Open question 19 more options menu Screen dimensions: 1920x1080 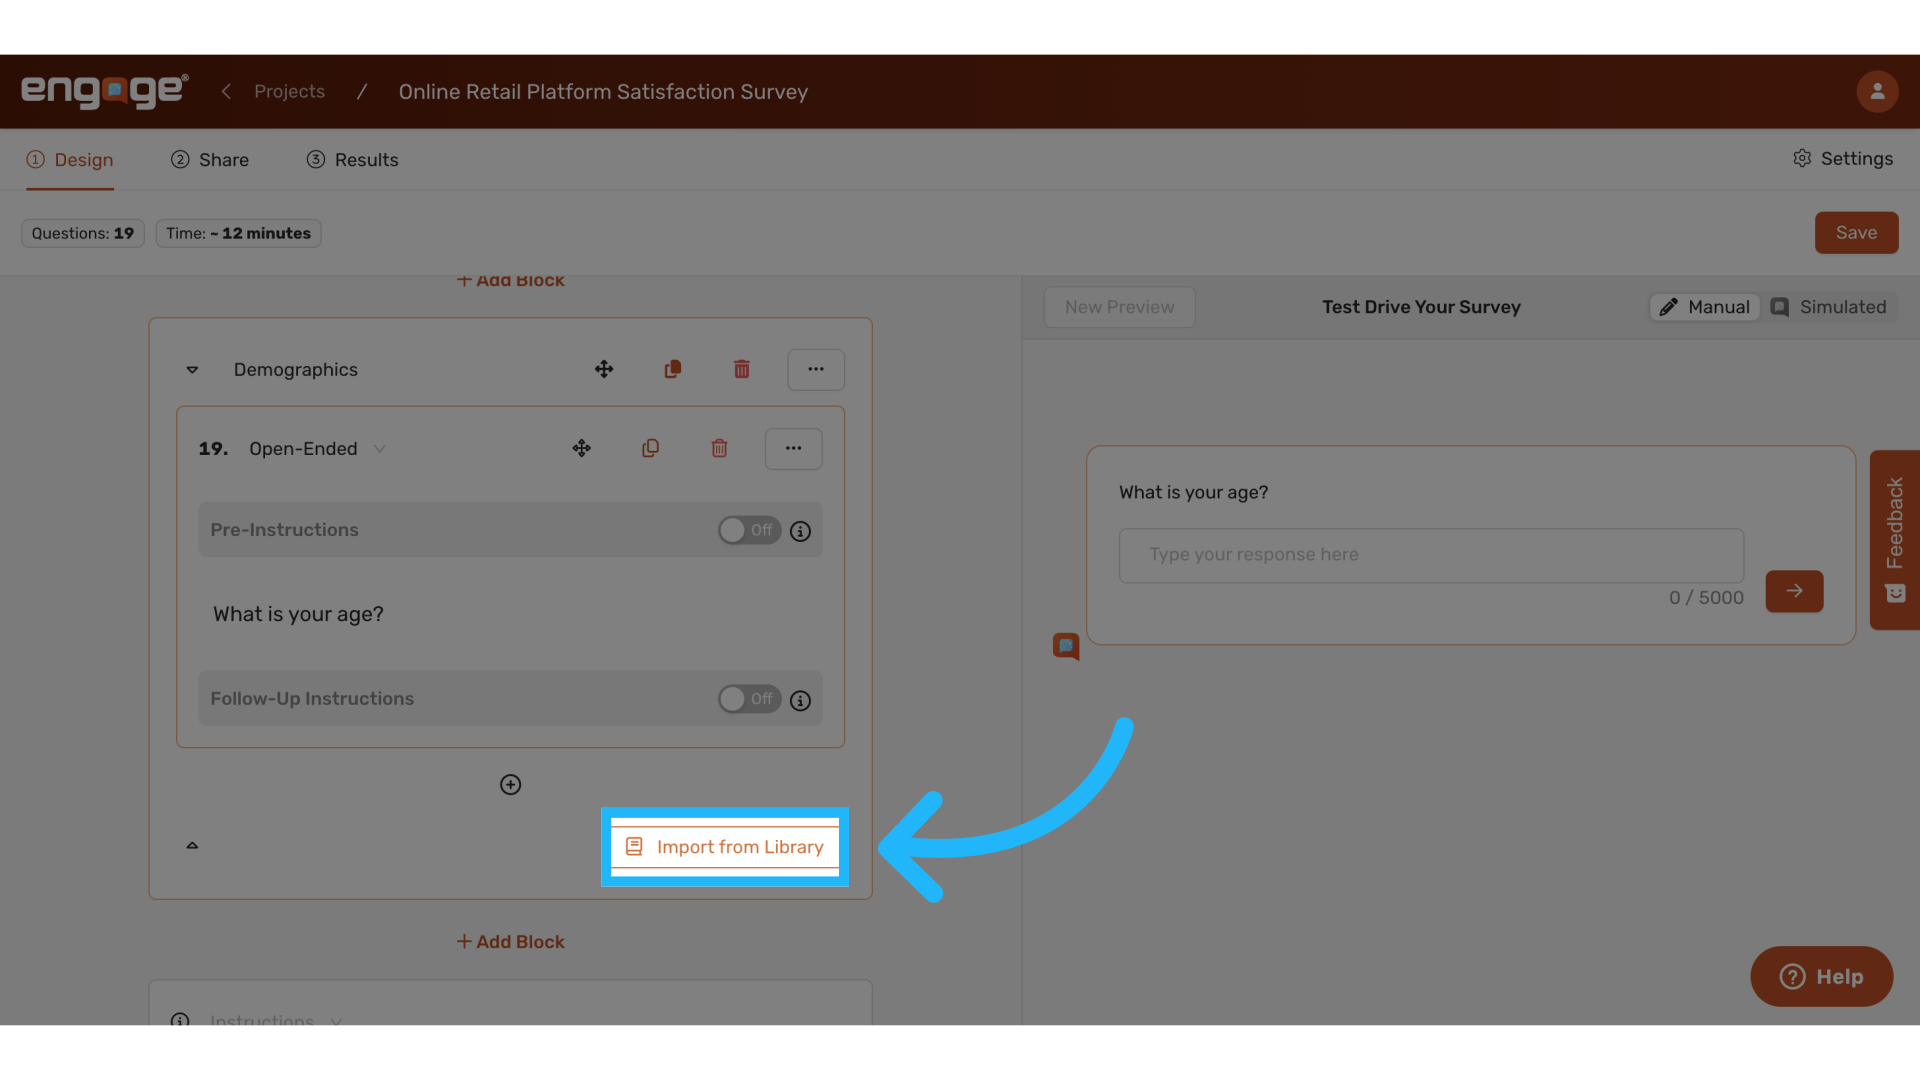(793, 448)
